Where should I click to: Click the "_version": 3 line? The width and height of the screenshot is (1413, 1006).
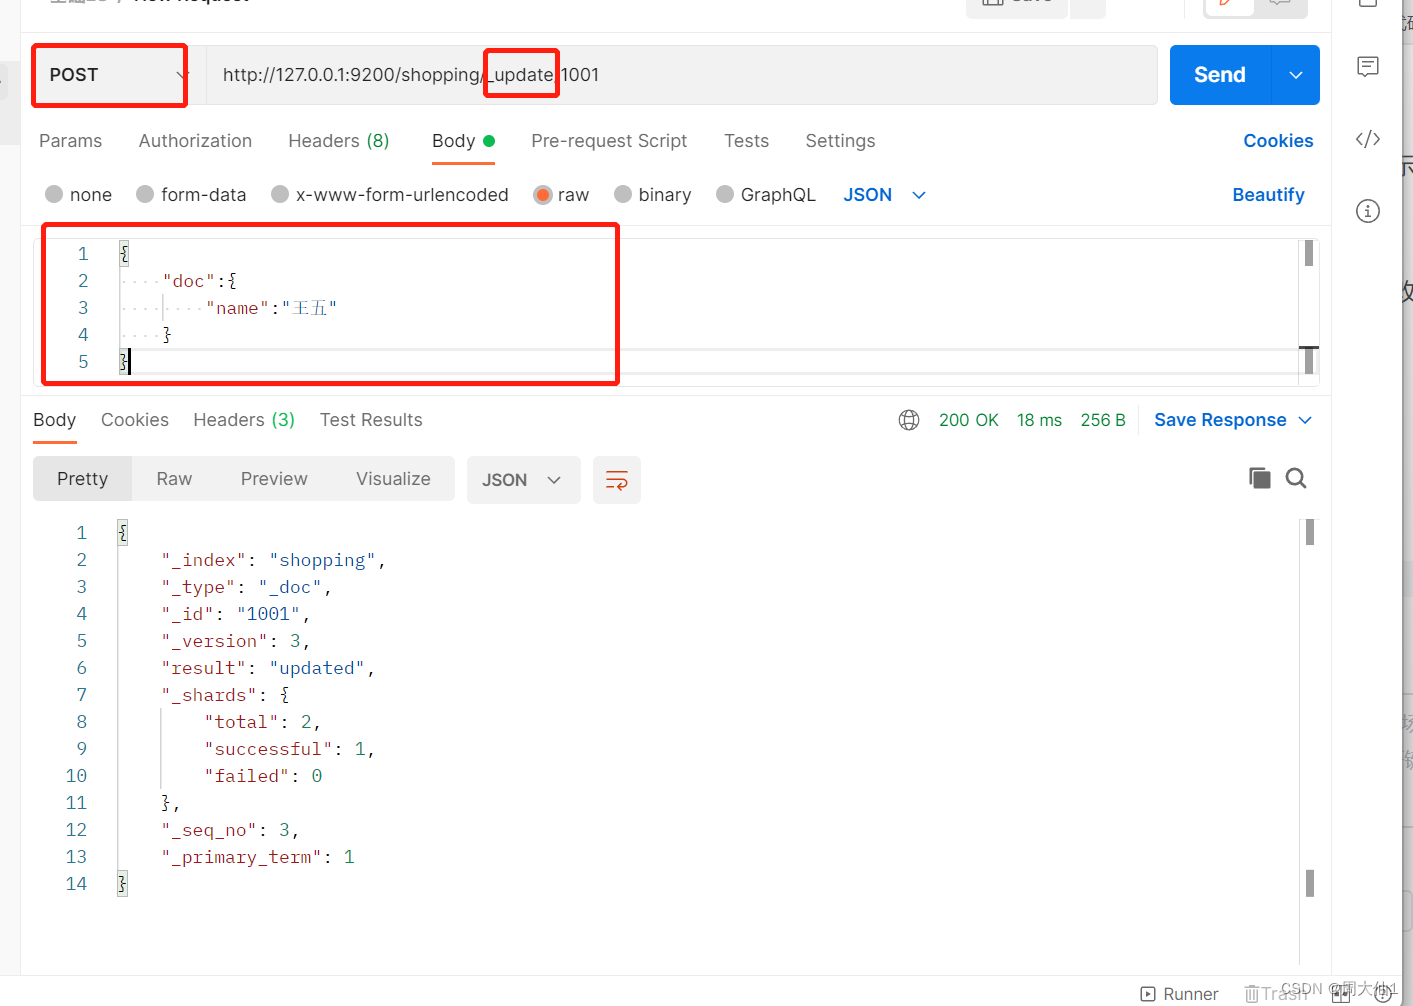tap(236, 641)
